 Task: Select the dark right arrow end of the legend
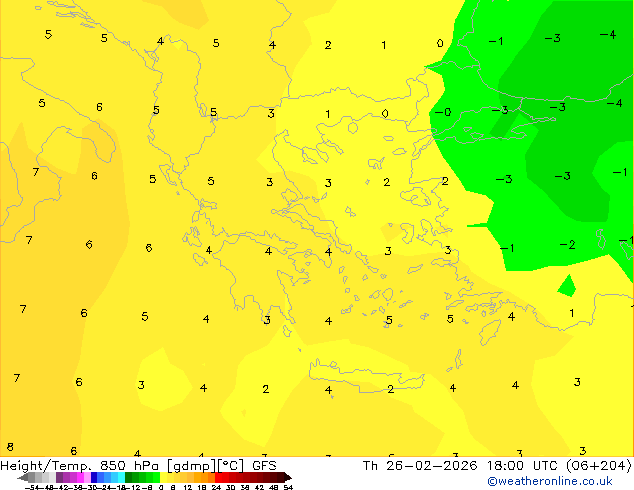pyautogui.click(x=288, y=477)
